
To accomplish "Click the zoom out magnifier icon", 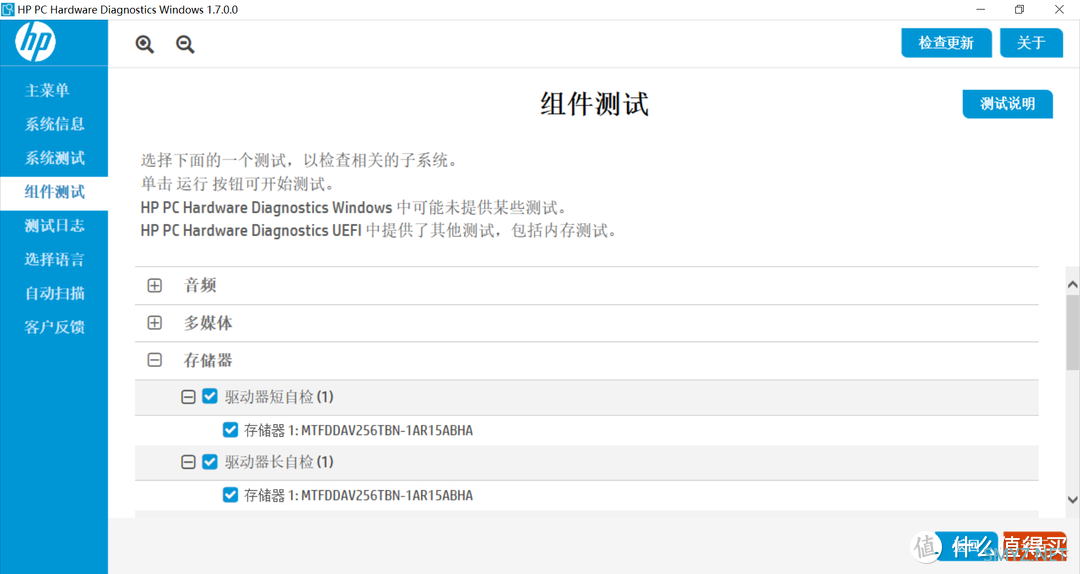I will pyautogui.click(x=185, y=45).
